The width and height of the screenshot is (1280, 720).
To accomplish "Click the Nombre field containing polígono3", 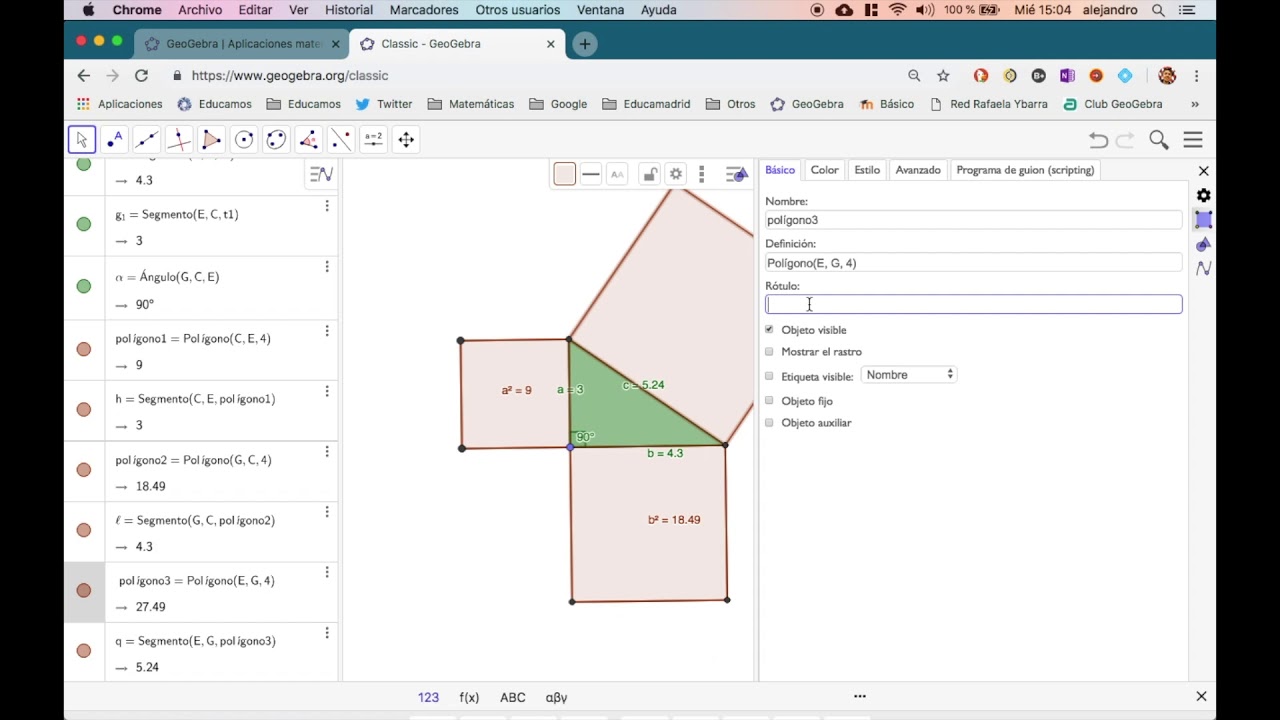I will click(x=974, y=220).
